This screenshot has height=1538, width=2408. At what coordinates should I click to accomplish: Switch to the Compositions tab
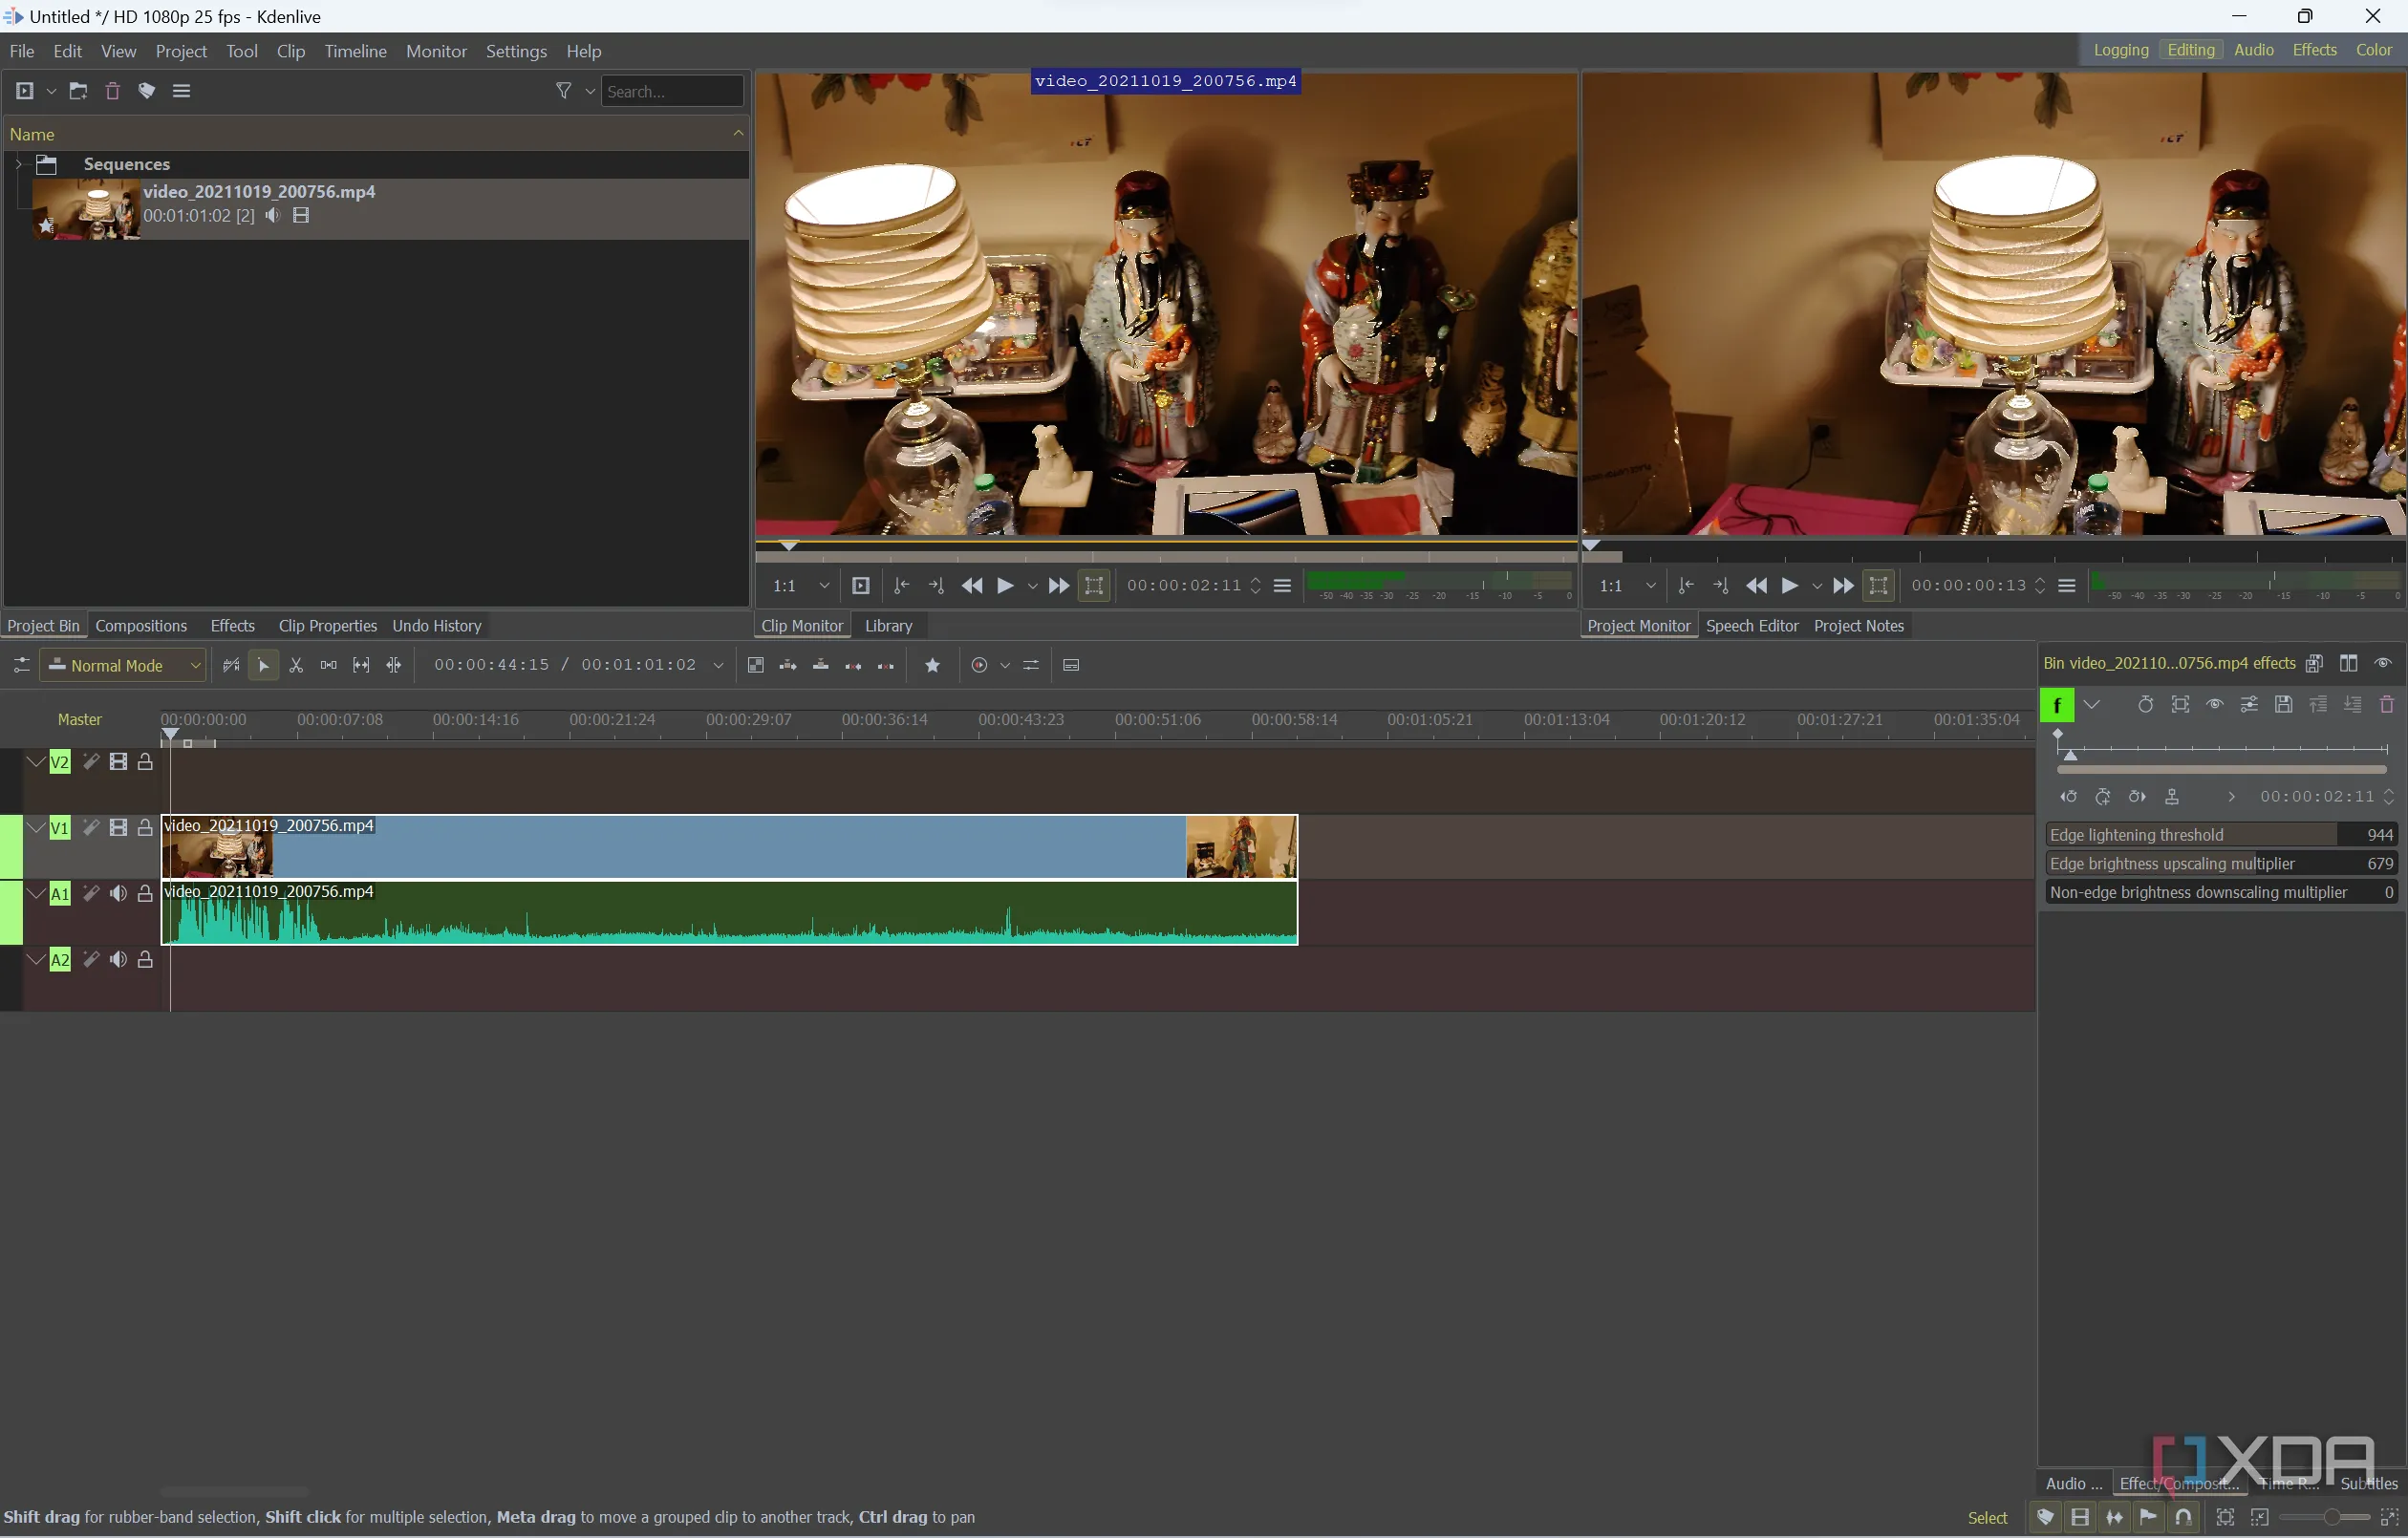click(x=141, y=626)
